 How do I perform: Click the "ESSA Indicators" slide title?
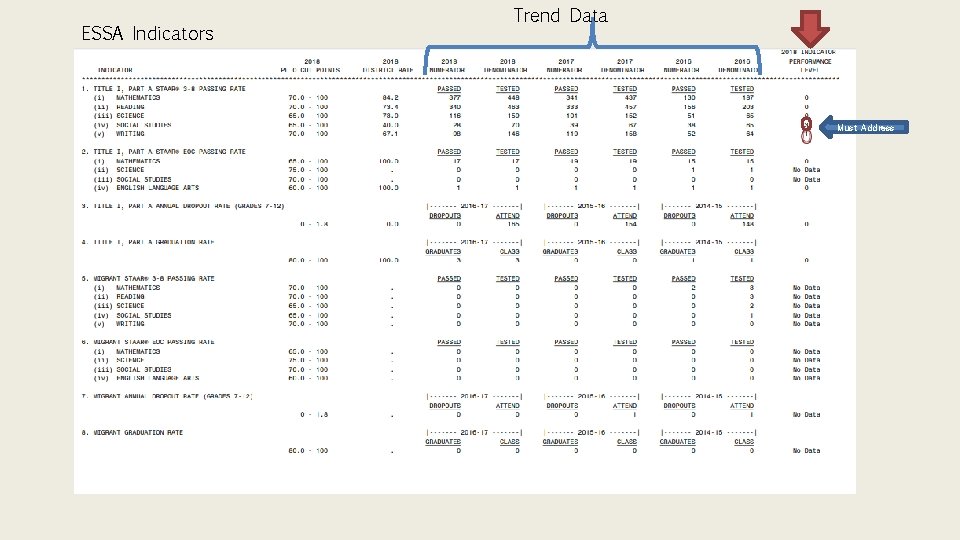tap(147, 33)
